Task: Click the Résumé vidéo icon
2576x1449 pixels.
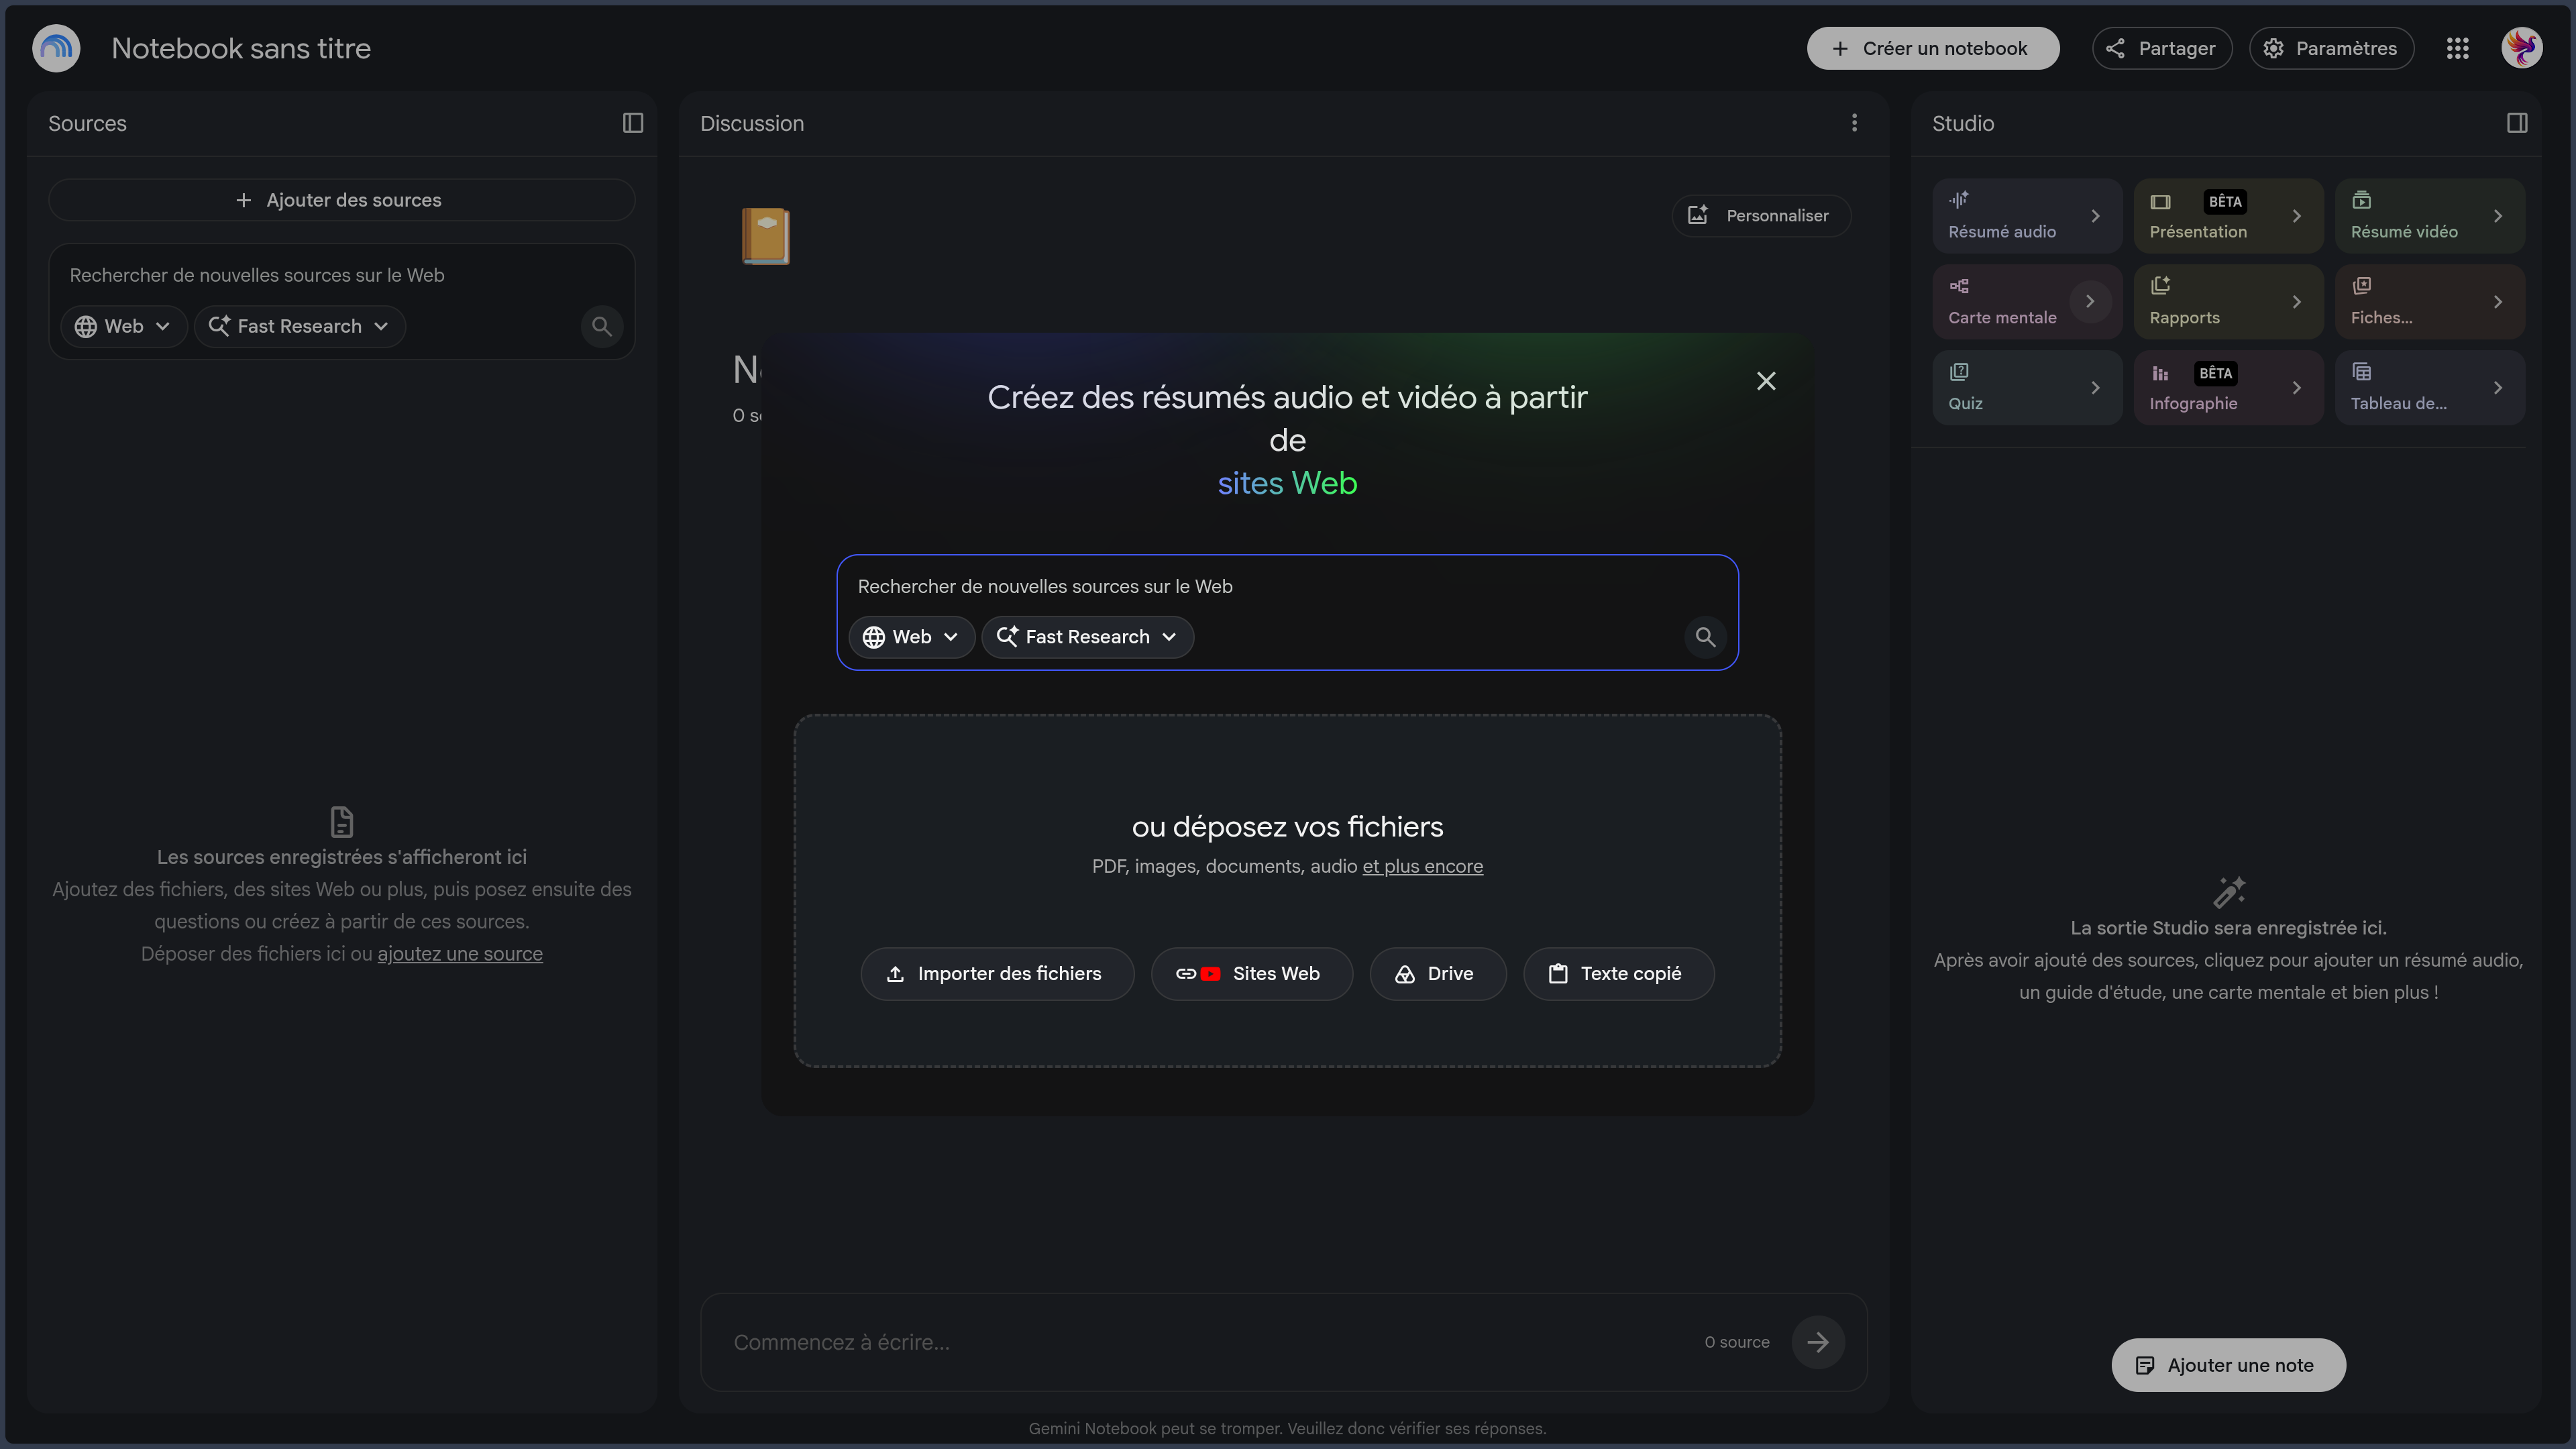Action: coord(2362,200)
